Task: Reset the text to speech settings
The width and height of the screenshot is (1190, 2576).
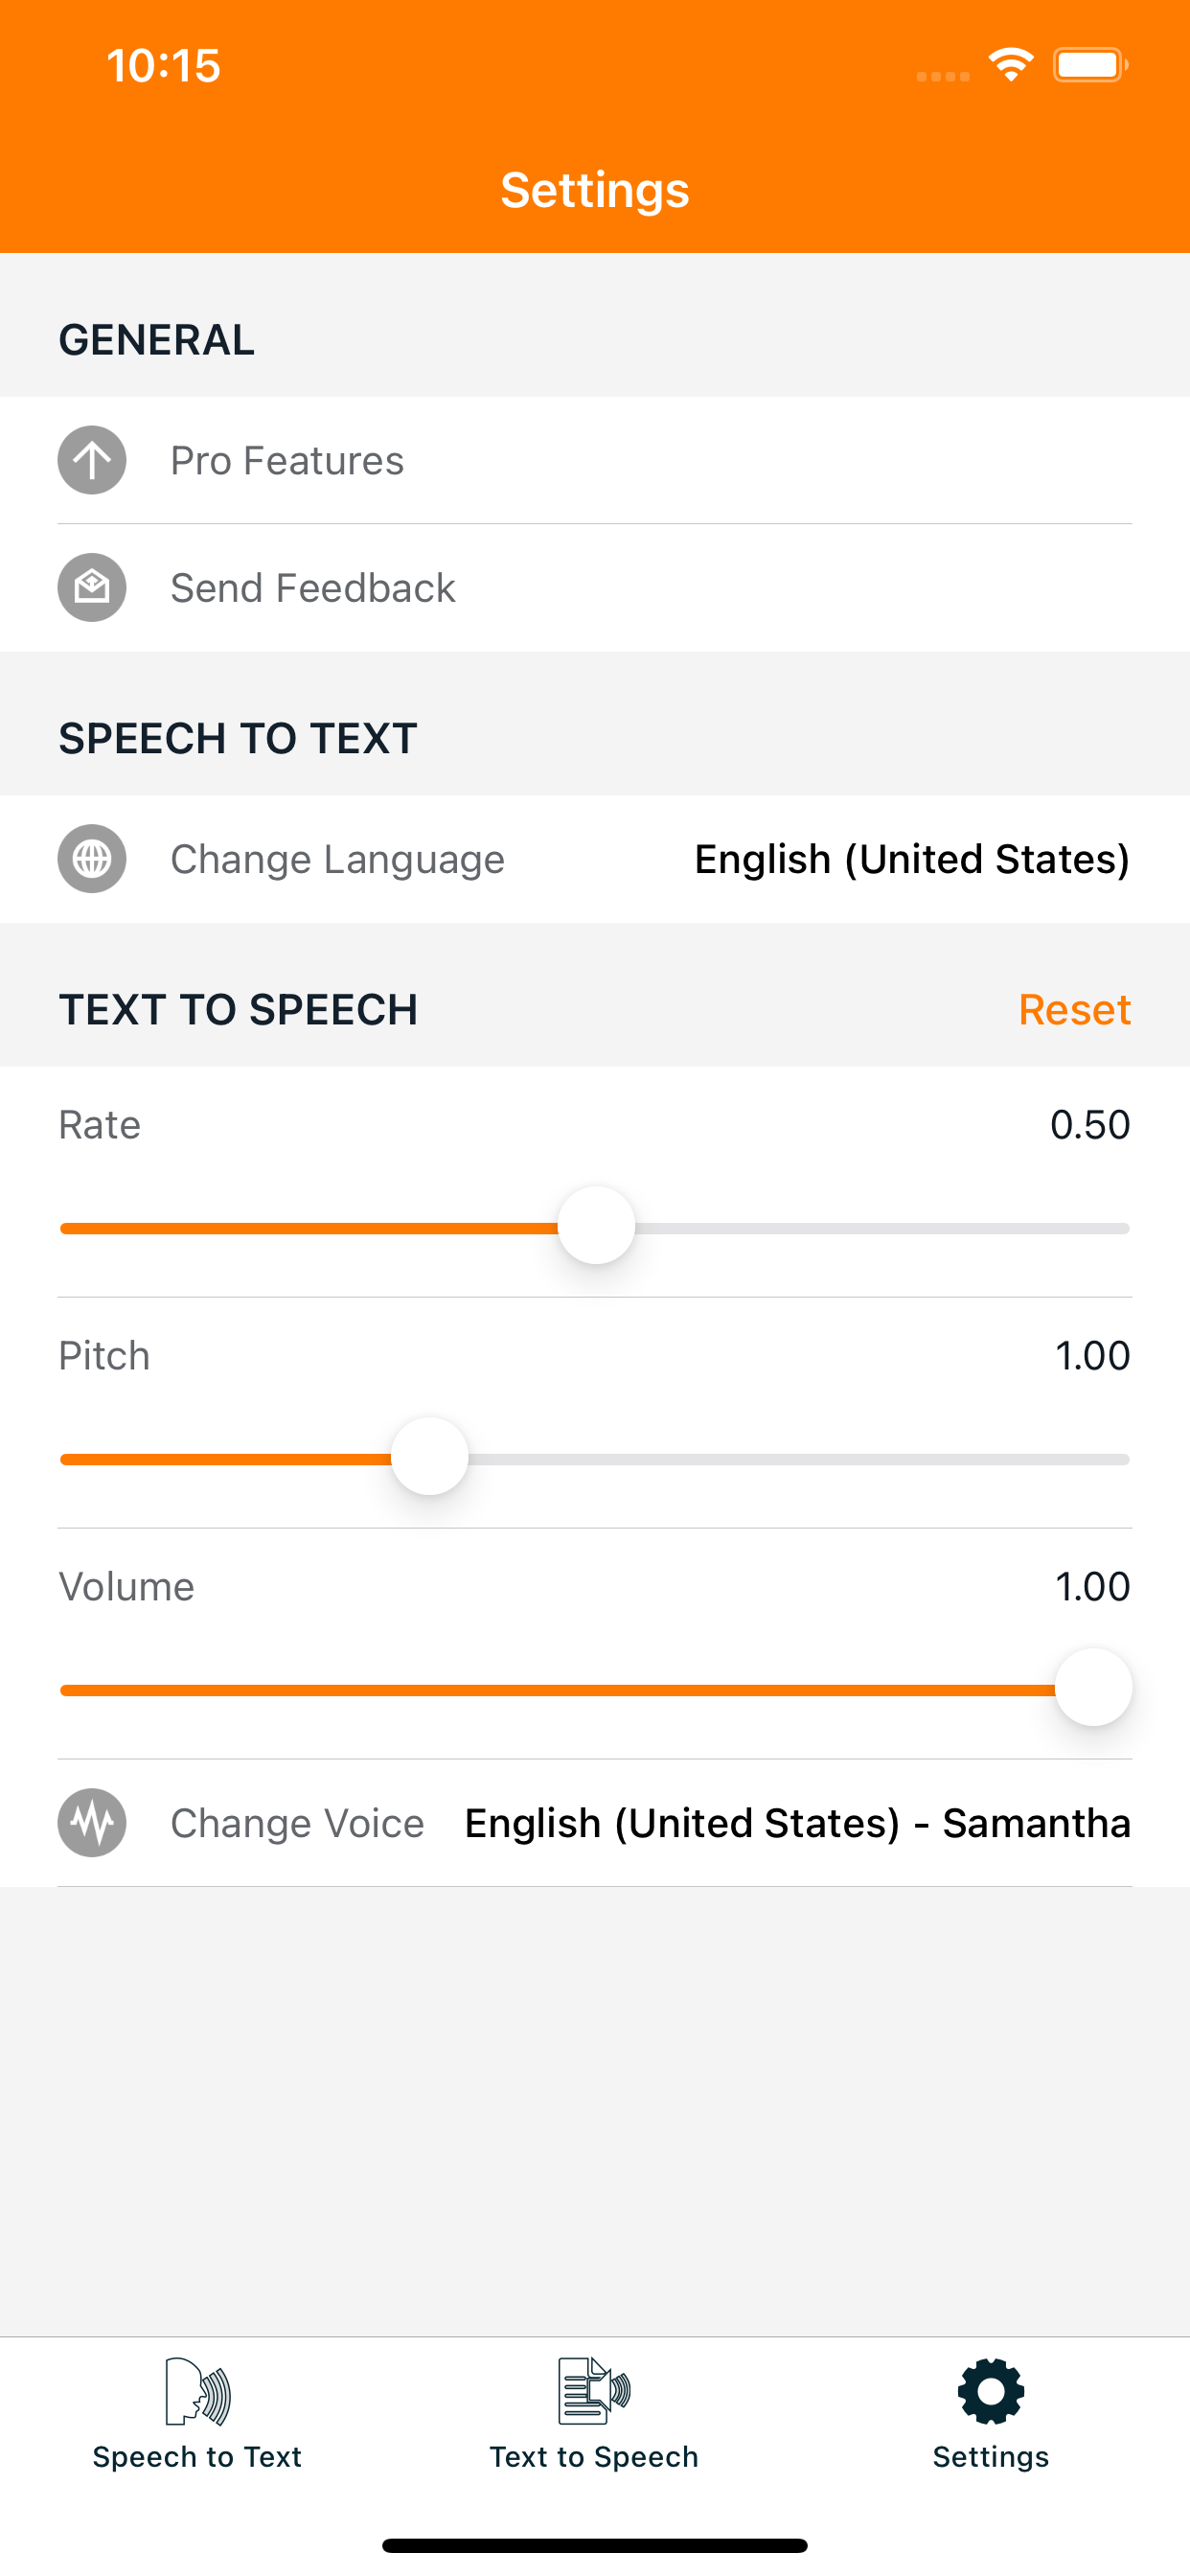Action: click(1075, 1009)
